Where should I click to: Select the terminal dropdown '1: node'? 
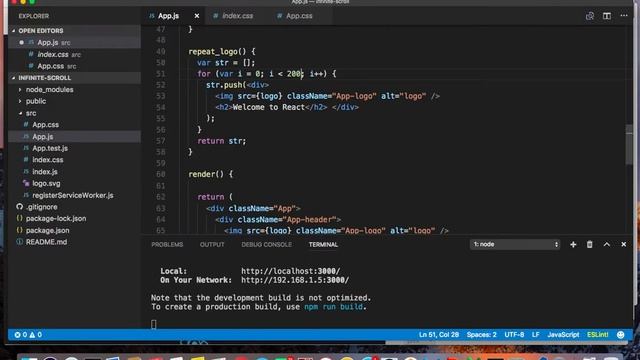[515, 244]
